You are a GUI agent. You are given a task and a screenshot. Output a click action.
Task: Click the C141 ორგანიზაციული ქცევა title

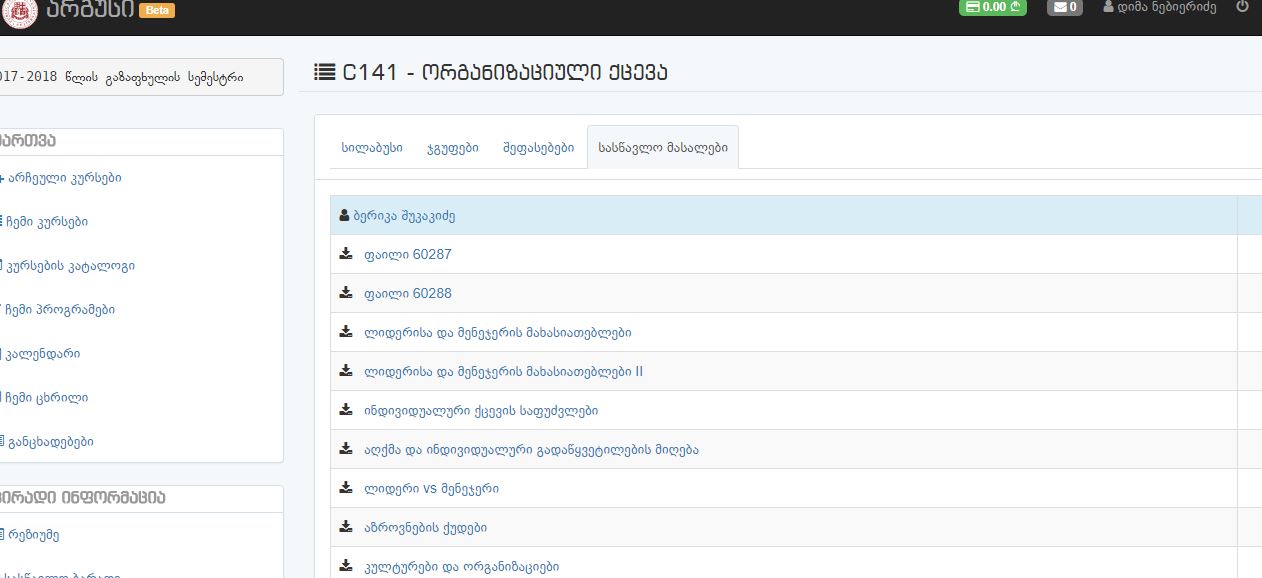point(505,72)
